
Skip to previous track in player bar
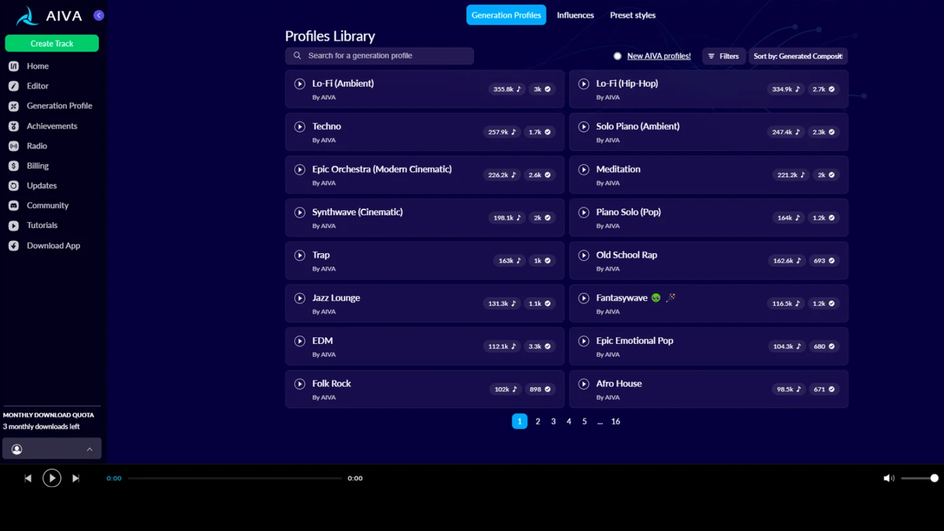tap(28, 478)
